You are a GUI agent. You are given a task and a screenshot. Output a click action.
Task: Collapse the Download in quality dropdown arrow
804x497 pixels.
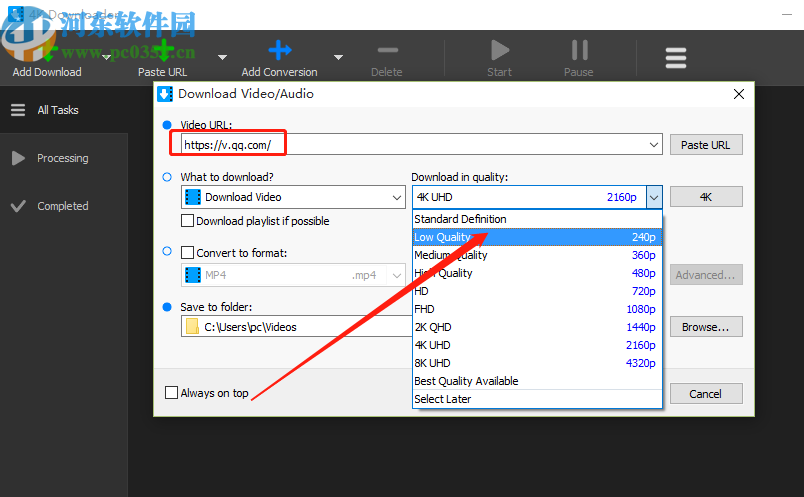pyautogui.click(x=653, y=198)
